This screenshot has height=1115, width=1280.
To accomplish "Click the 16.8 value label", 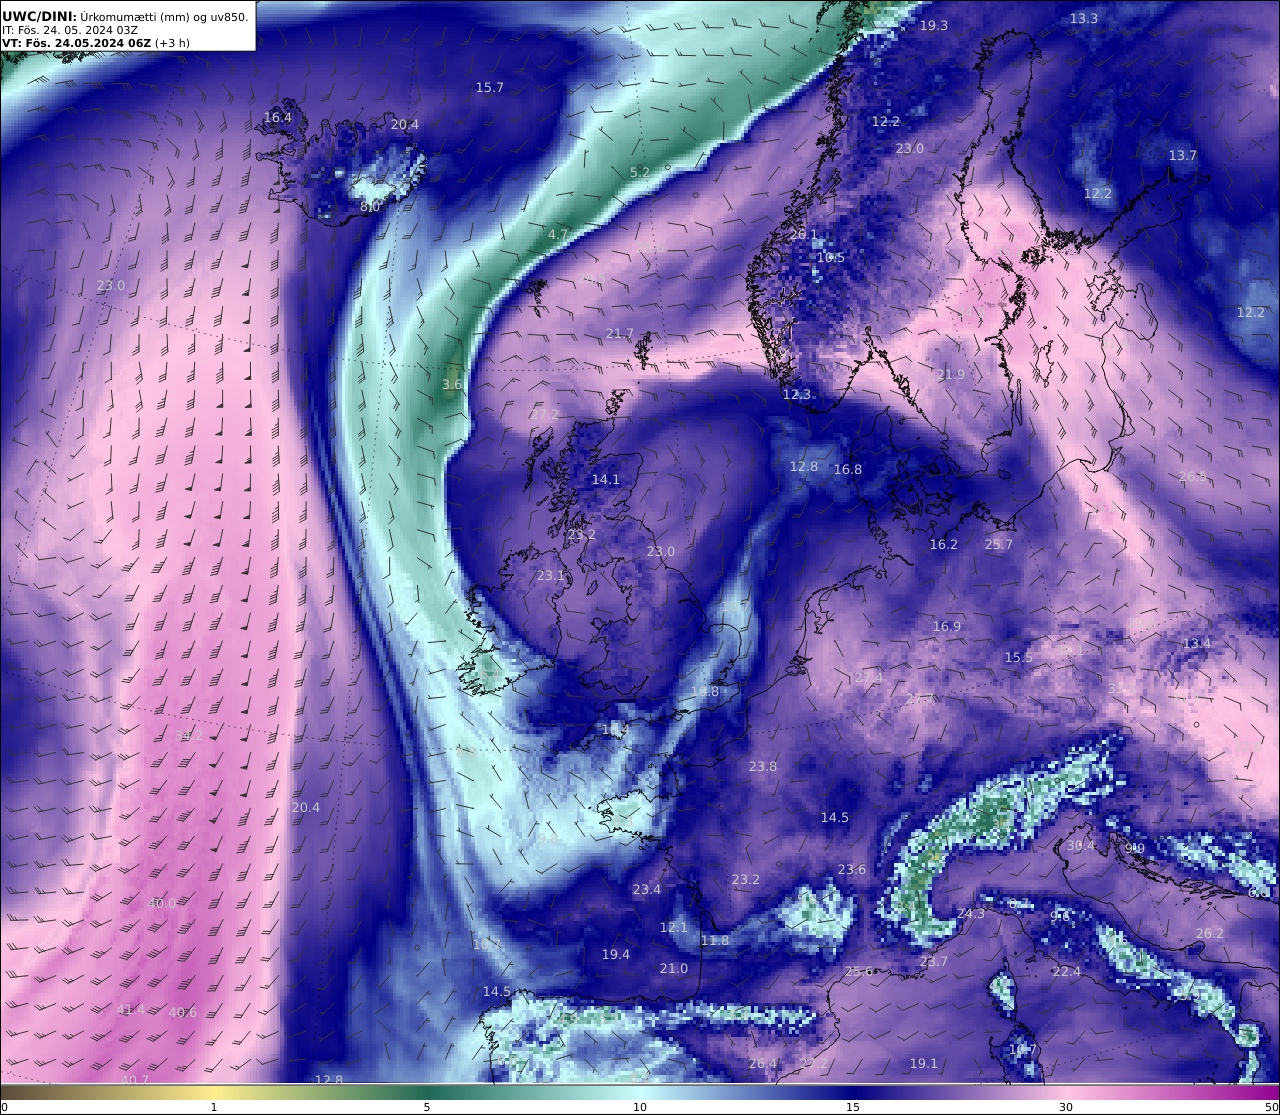I will pos(848,469).
